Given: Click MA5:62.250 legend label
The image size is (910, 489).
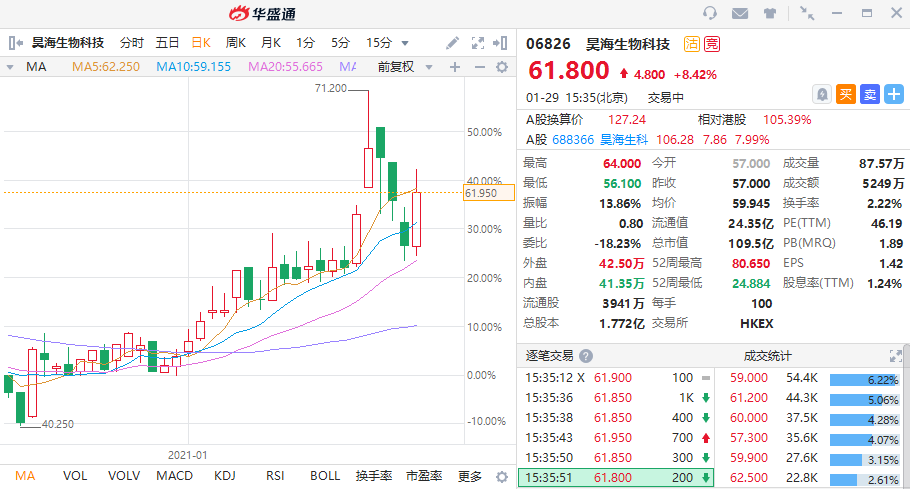Looking at the screenshot, I should [106, 67].
